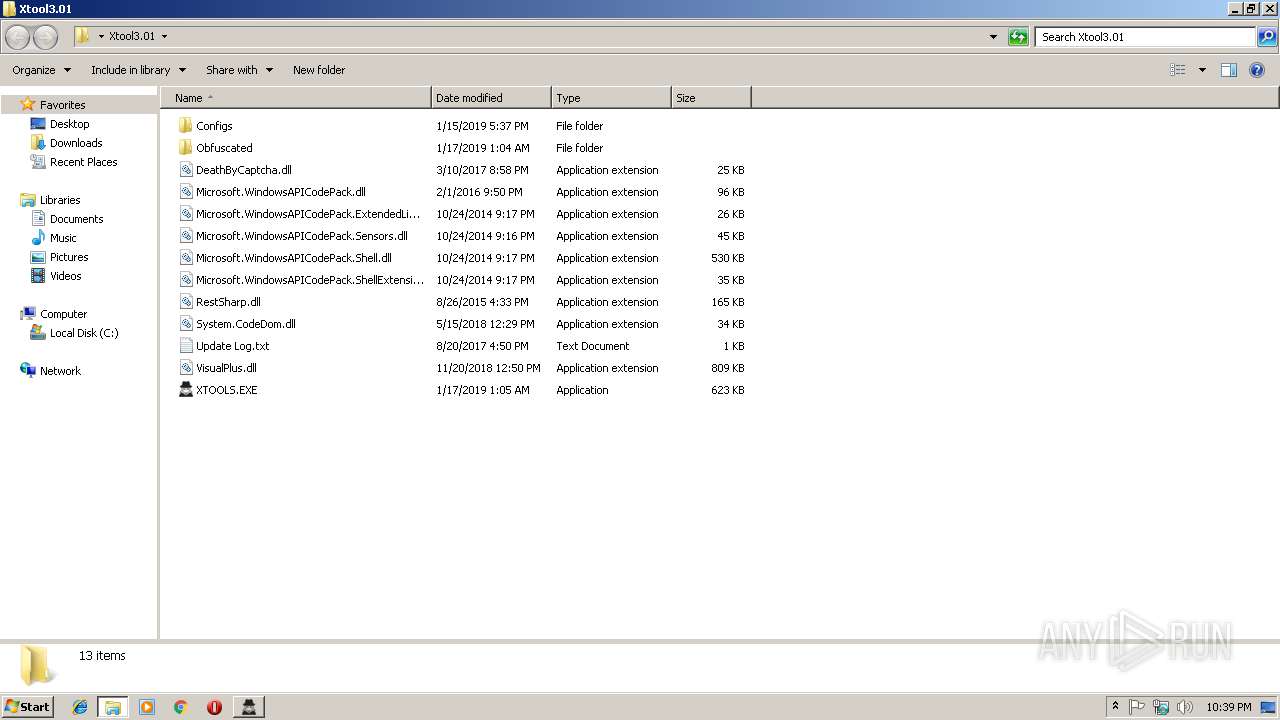Select the System.CodeDom.dll file icon
Screen dimensions: 1280x720
point(185,324)
